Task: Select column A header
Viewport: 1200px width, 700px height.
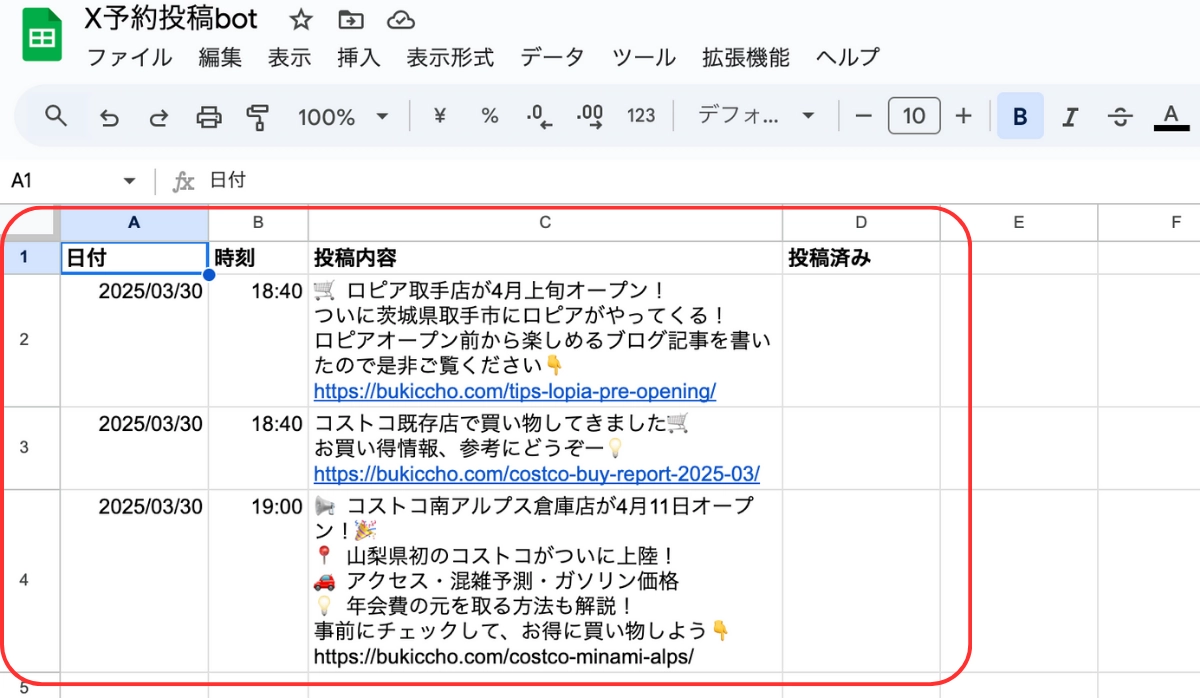Action: click(134, 222)
